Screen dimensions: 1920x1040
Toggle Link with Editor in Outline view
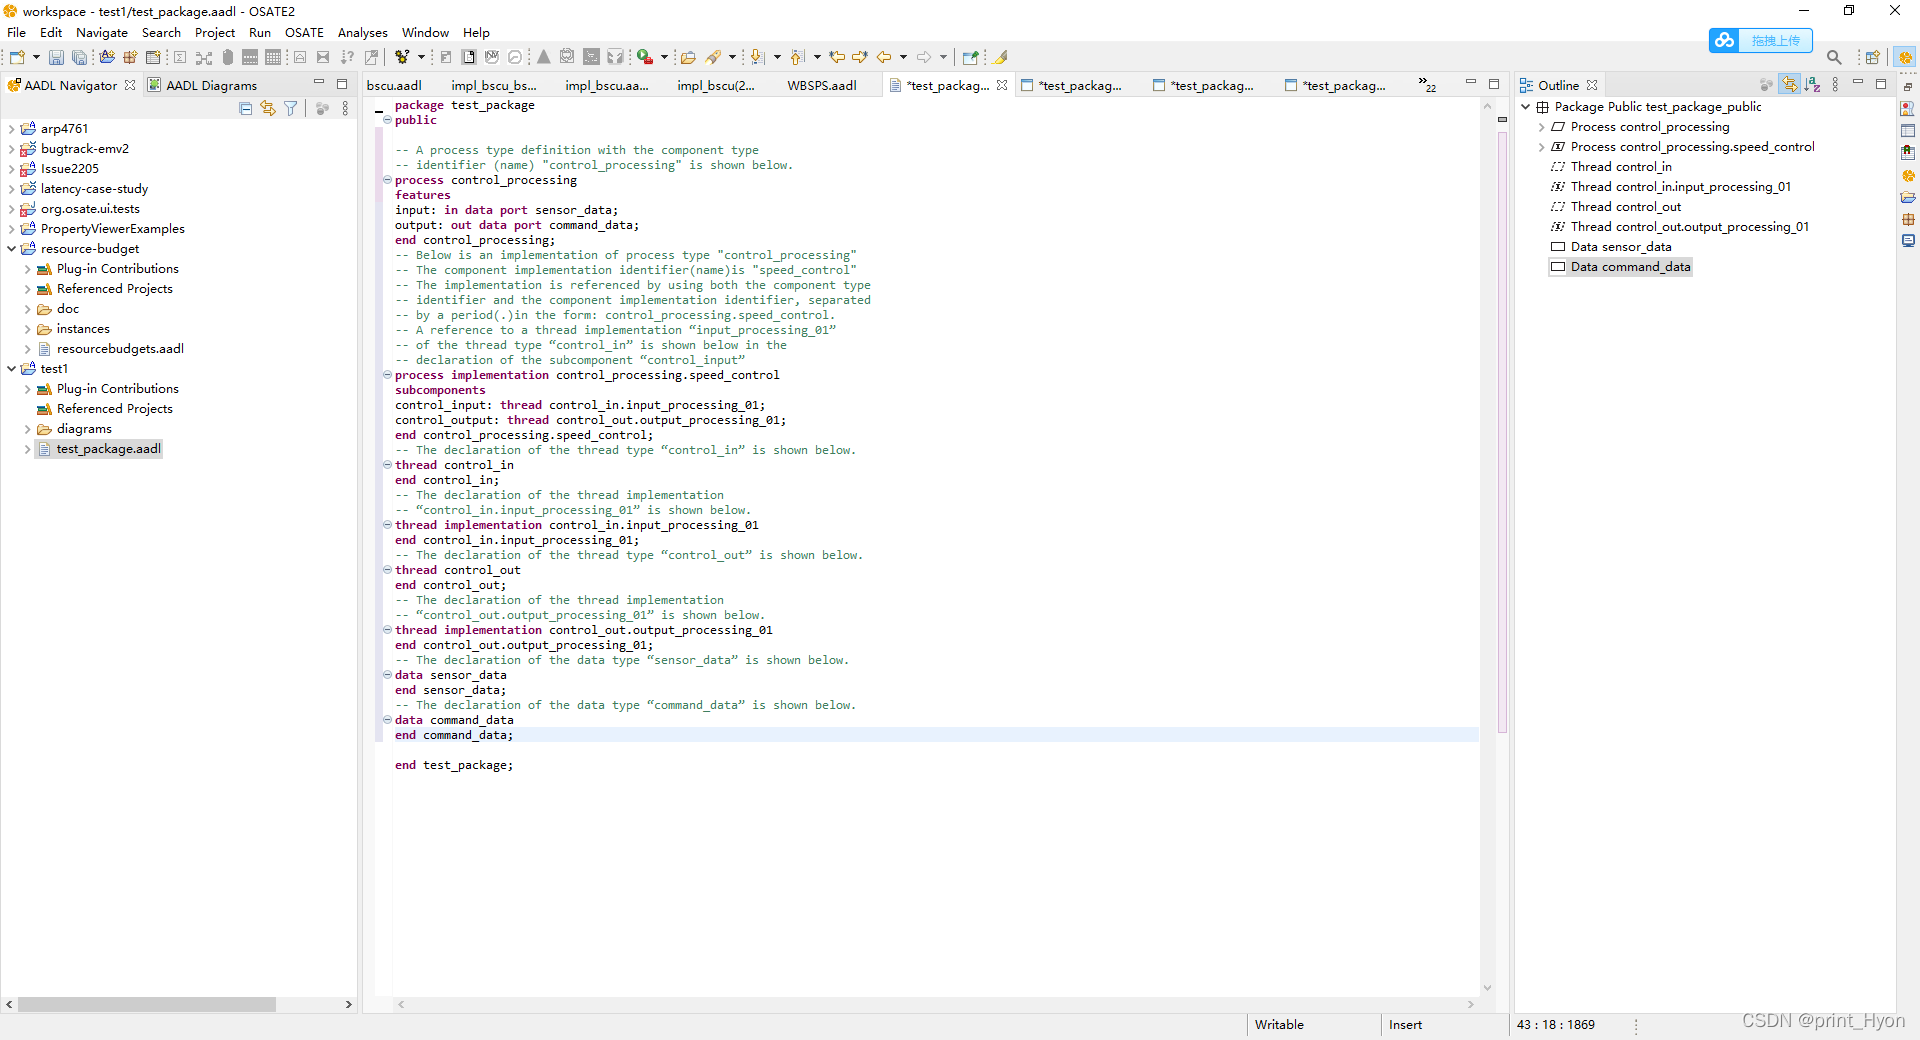click(1789, 85)
